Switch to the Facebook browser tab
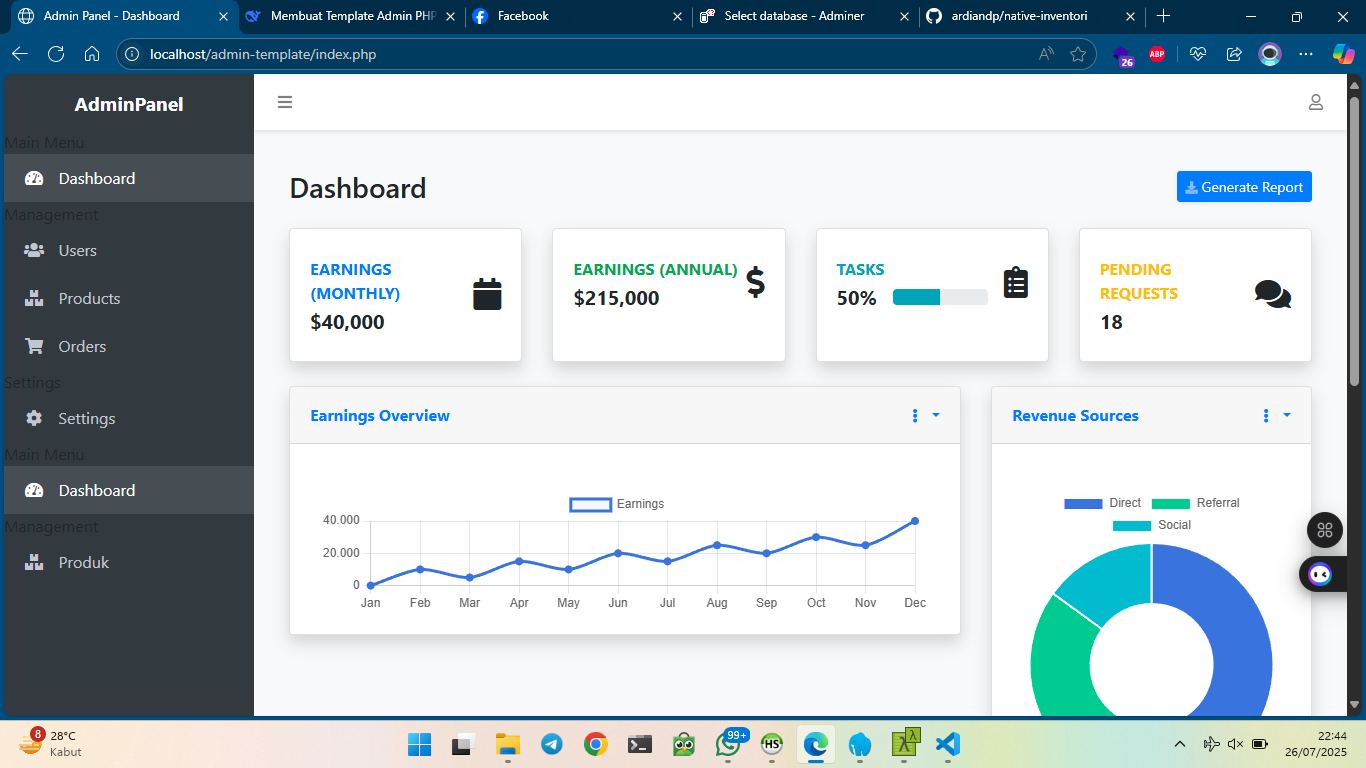Image resolution: width=1366 pixels, height=768 pixels. tap(579, 16)
